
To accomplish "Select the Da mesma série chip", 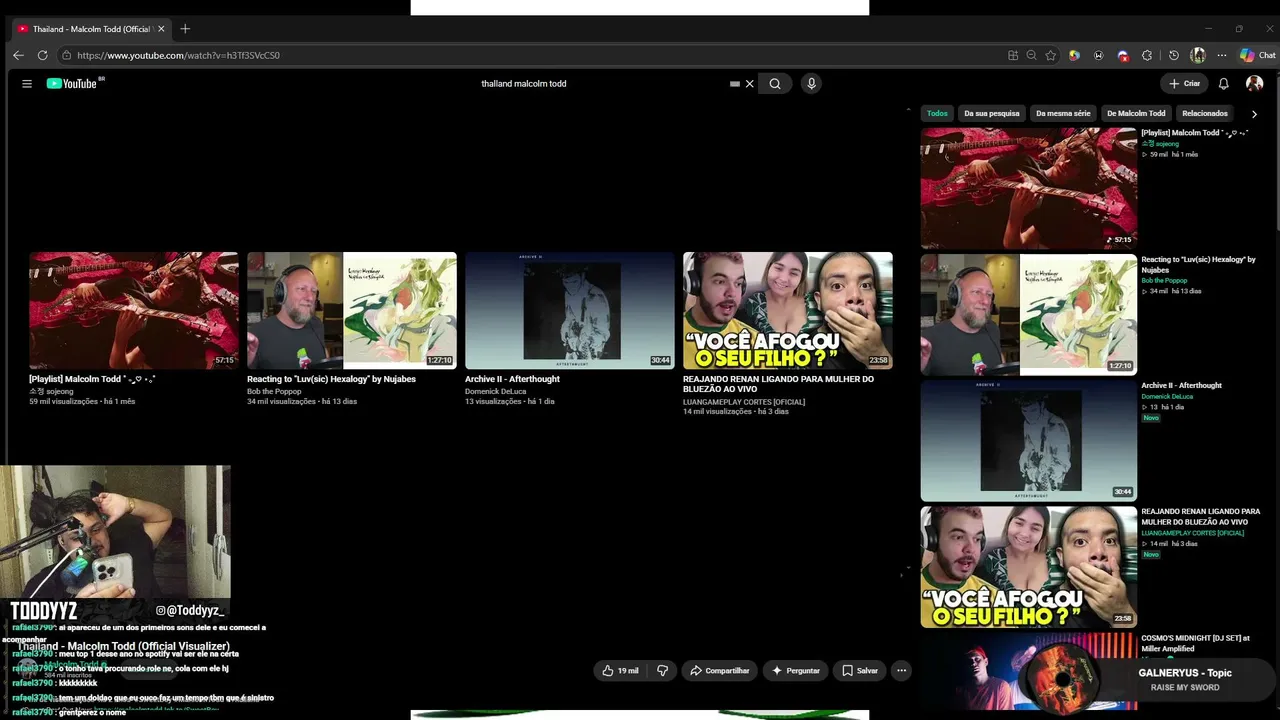I will pyautogui.click(x=1063, y=113).
